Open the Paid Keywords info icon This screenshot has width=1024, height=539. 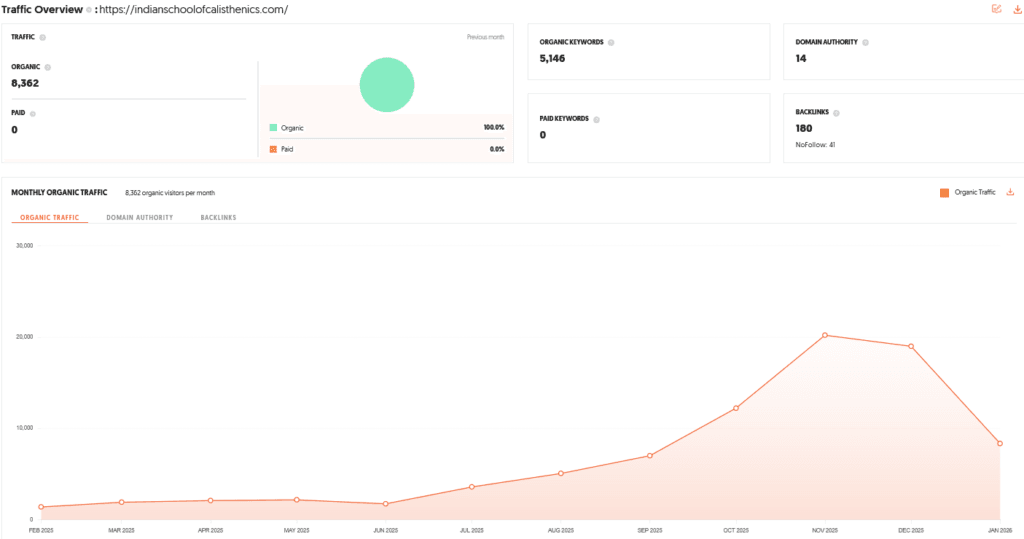[597, 119]
